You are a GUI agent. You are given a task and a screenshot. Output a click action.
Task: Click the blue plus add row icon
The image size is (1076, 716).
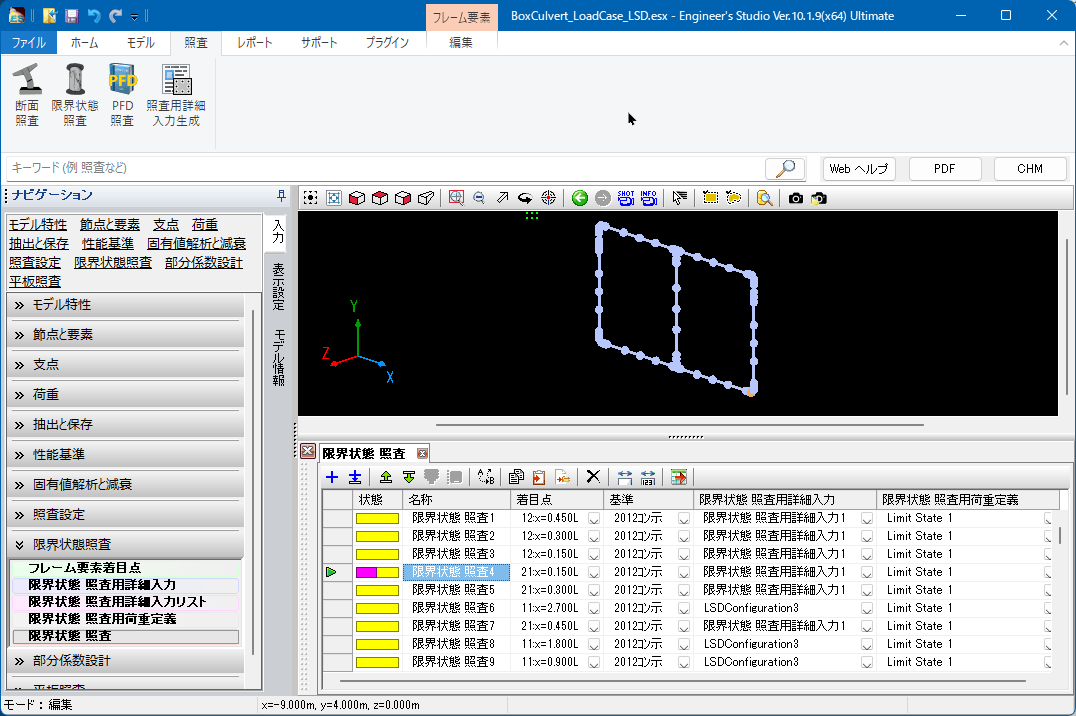coord(333,477)
